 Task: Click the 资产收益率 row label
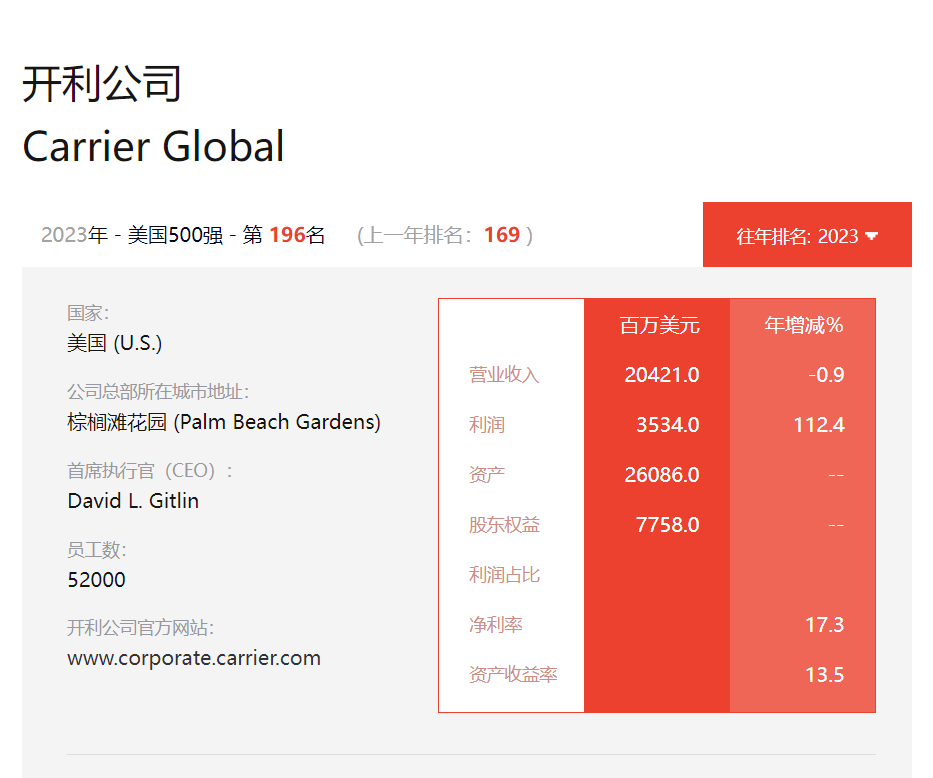(513, 675)
